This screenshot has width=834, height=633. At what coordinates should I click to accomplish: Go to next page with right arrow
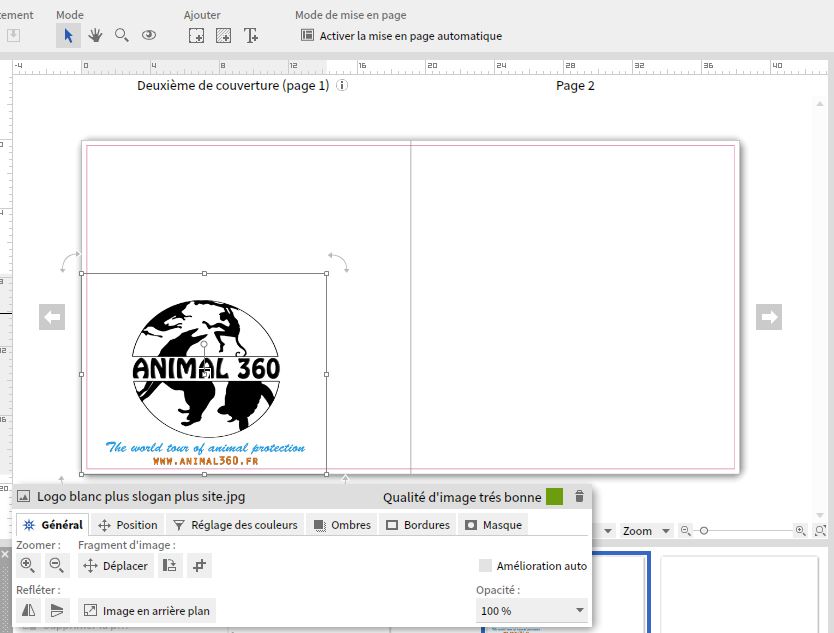[x=769, y=317]
